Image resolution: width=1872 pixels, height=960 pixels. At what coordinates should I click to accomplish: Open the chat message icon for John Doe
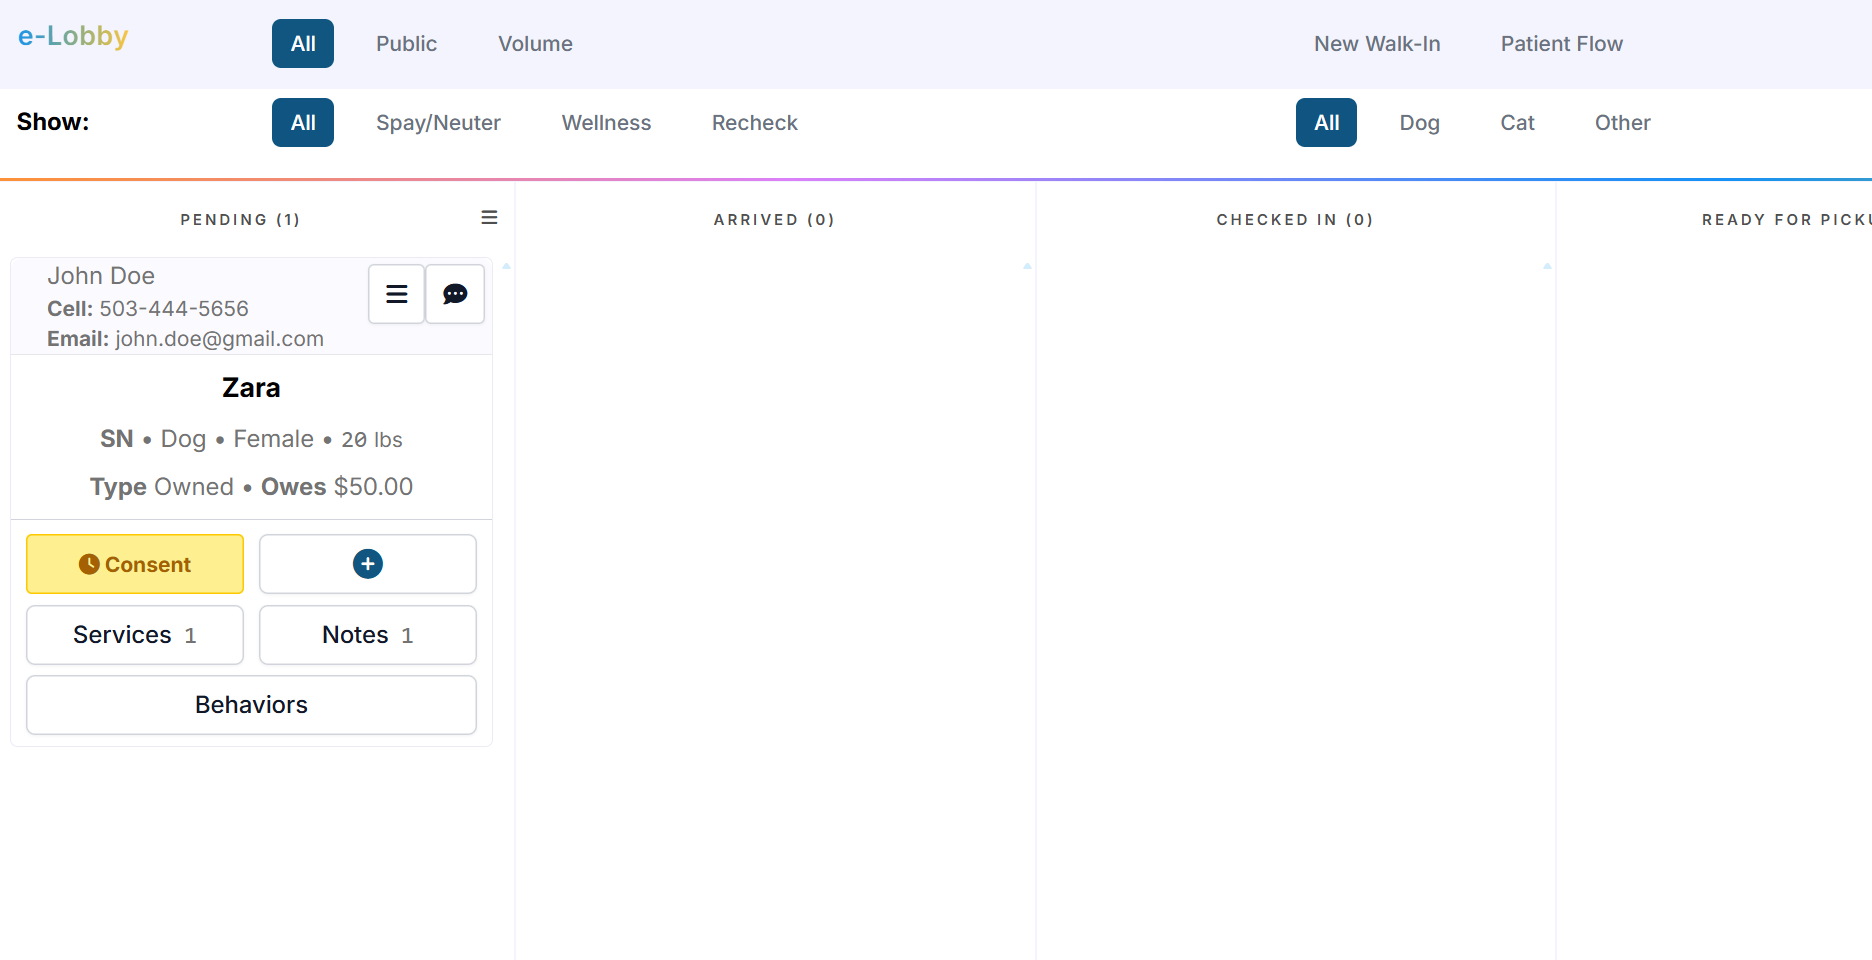click(x=455, y=294)
